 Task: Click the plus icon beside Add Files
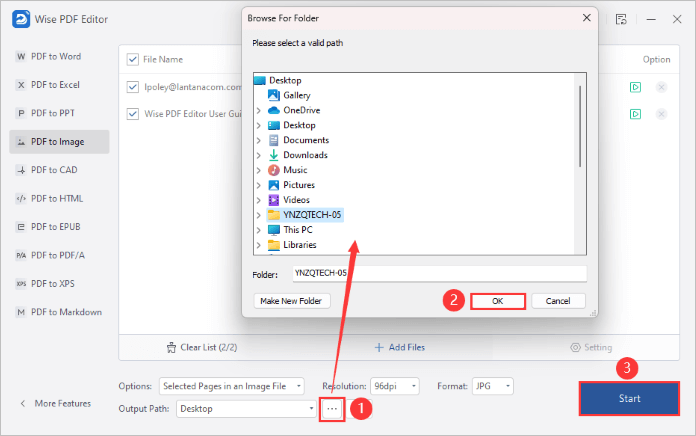coord(379,347)
